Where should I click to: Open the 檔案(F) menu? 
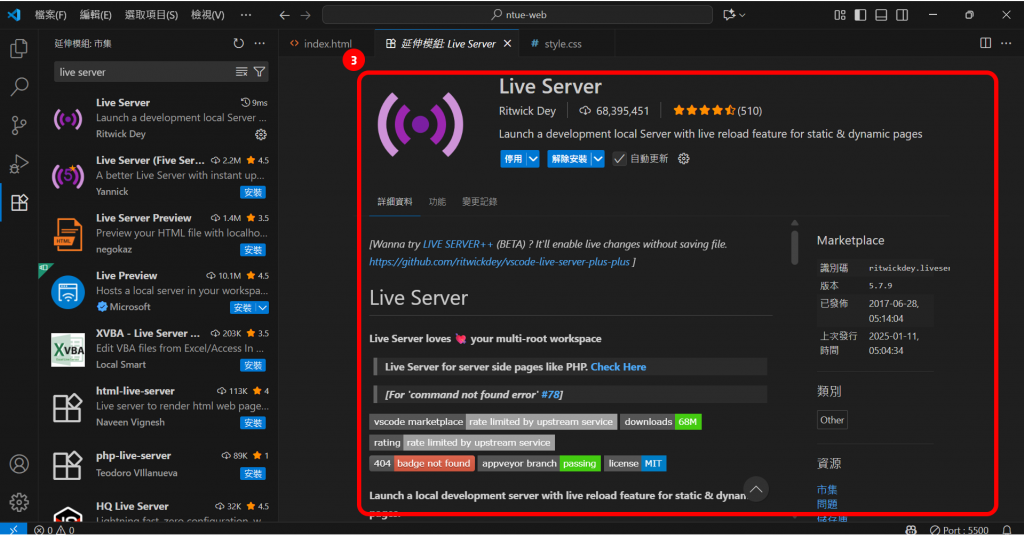pyautogui.click(x=50, y=14)
